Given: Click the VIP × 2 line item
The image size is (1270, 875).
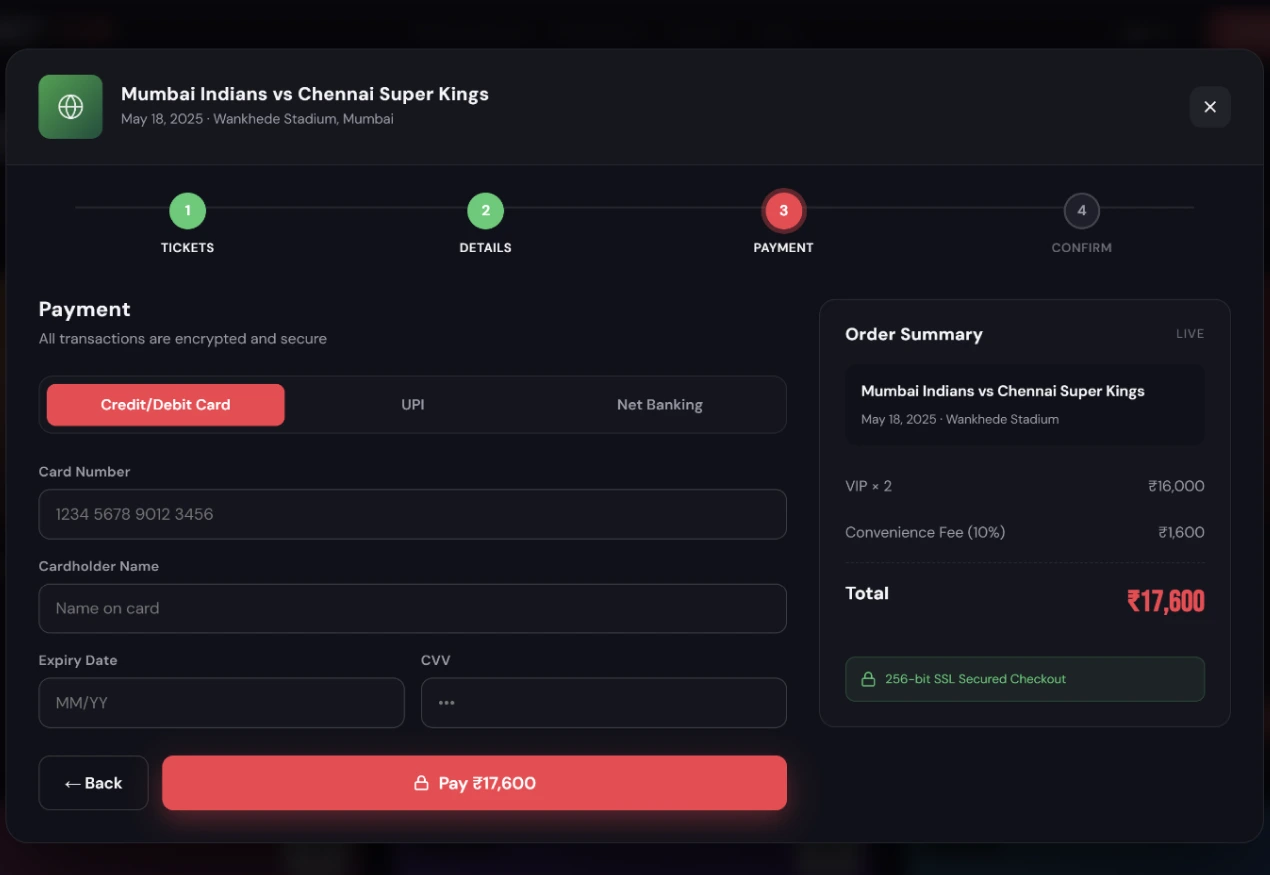Looking at the screenshot, I should pyautogui.click(x=868, y=486).
